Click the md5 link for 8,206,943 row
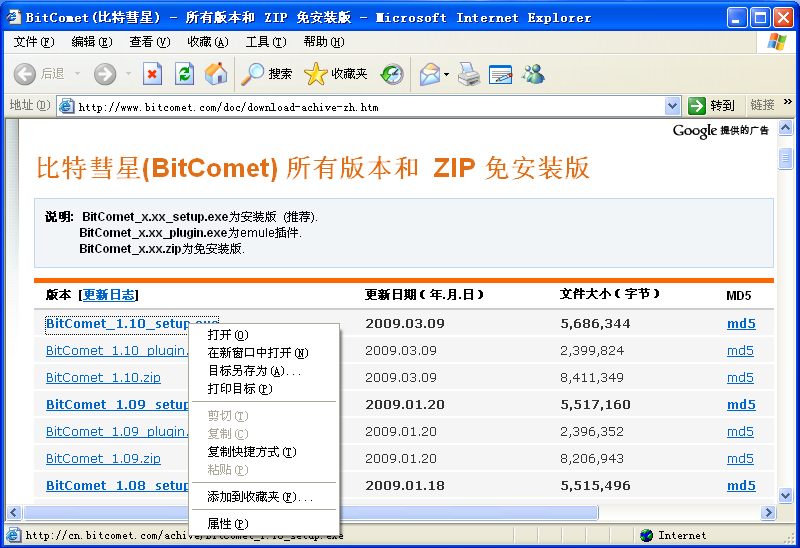 pos(740,459)
